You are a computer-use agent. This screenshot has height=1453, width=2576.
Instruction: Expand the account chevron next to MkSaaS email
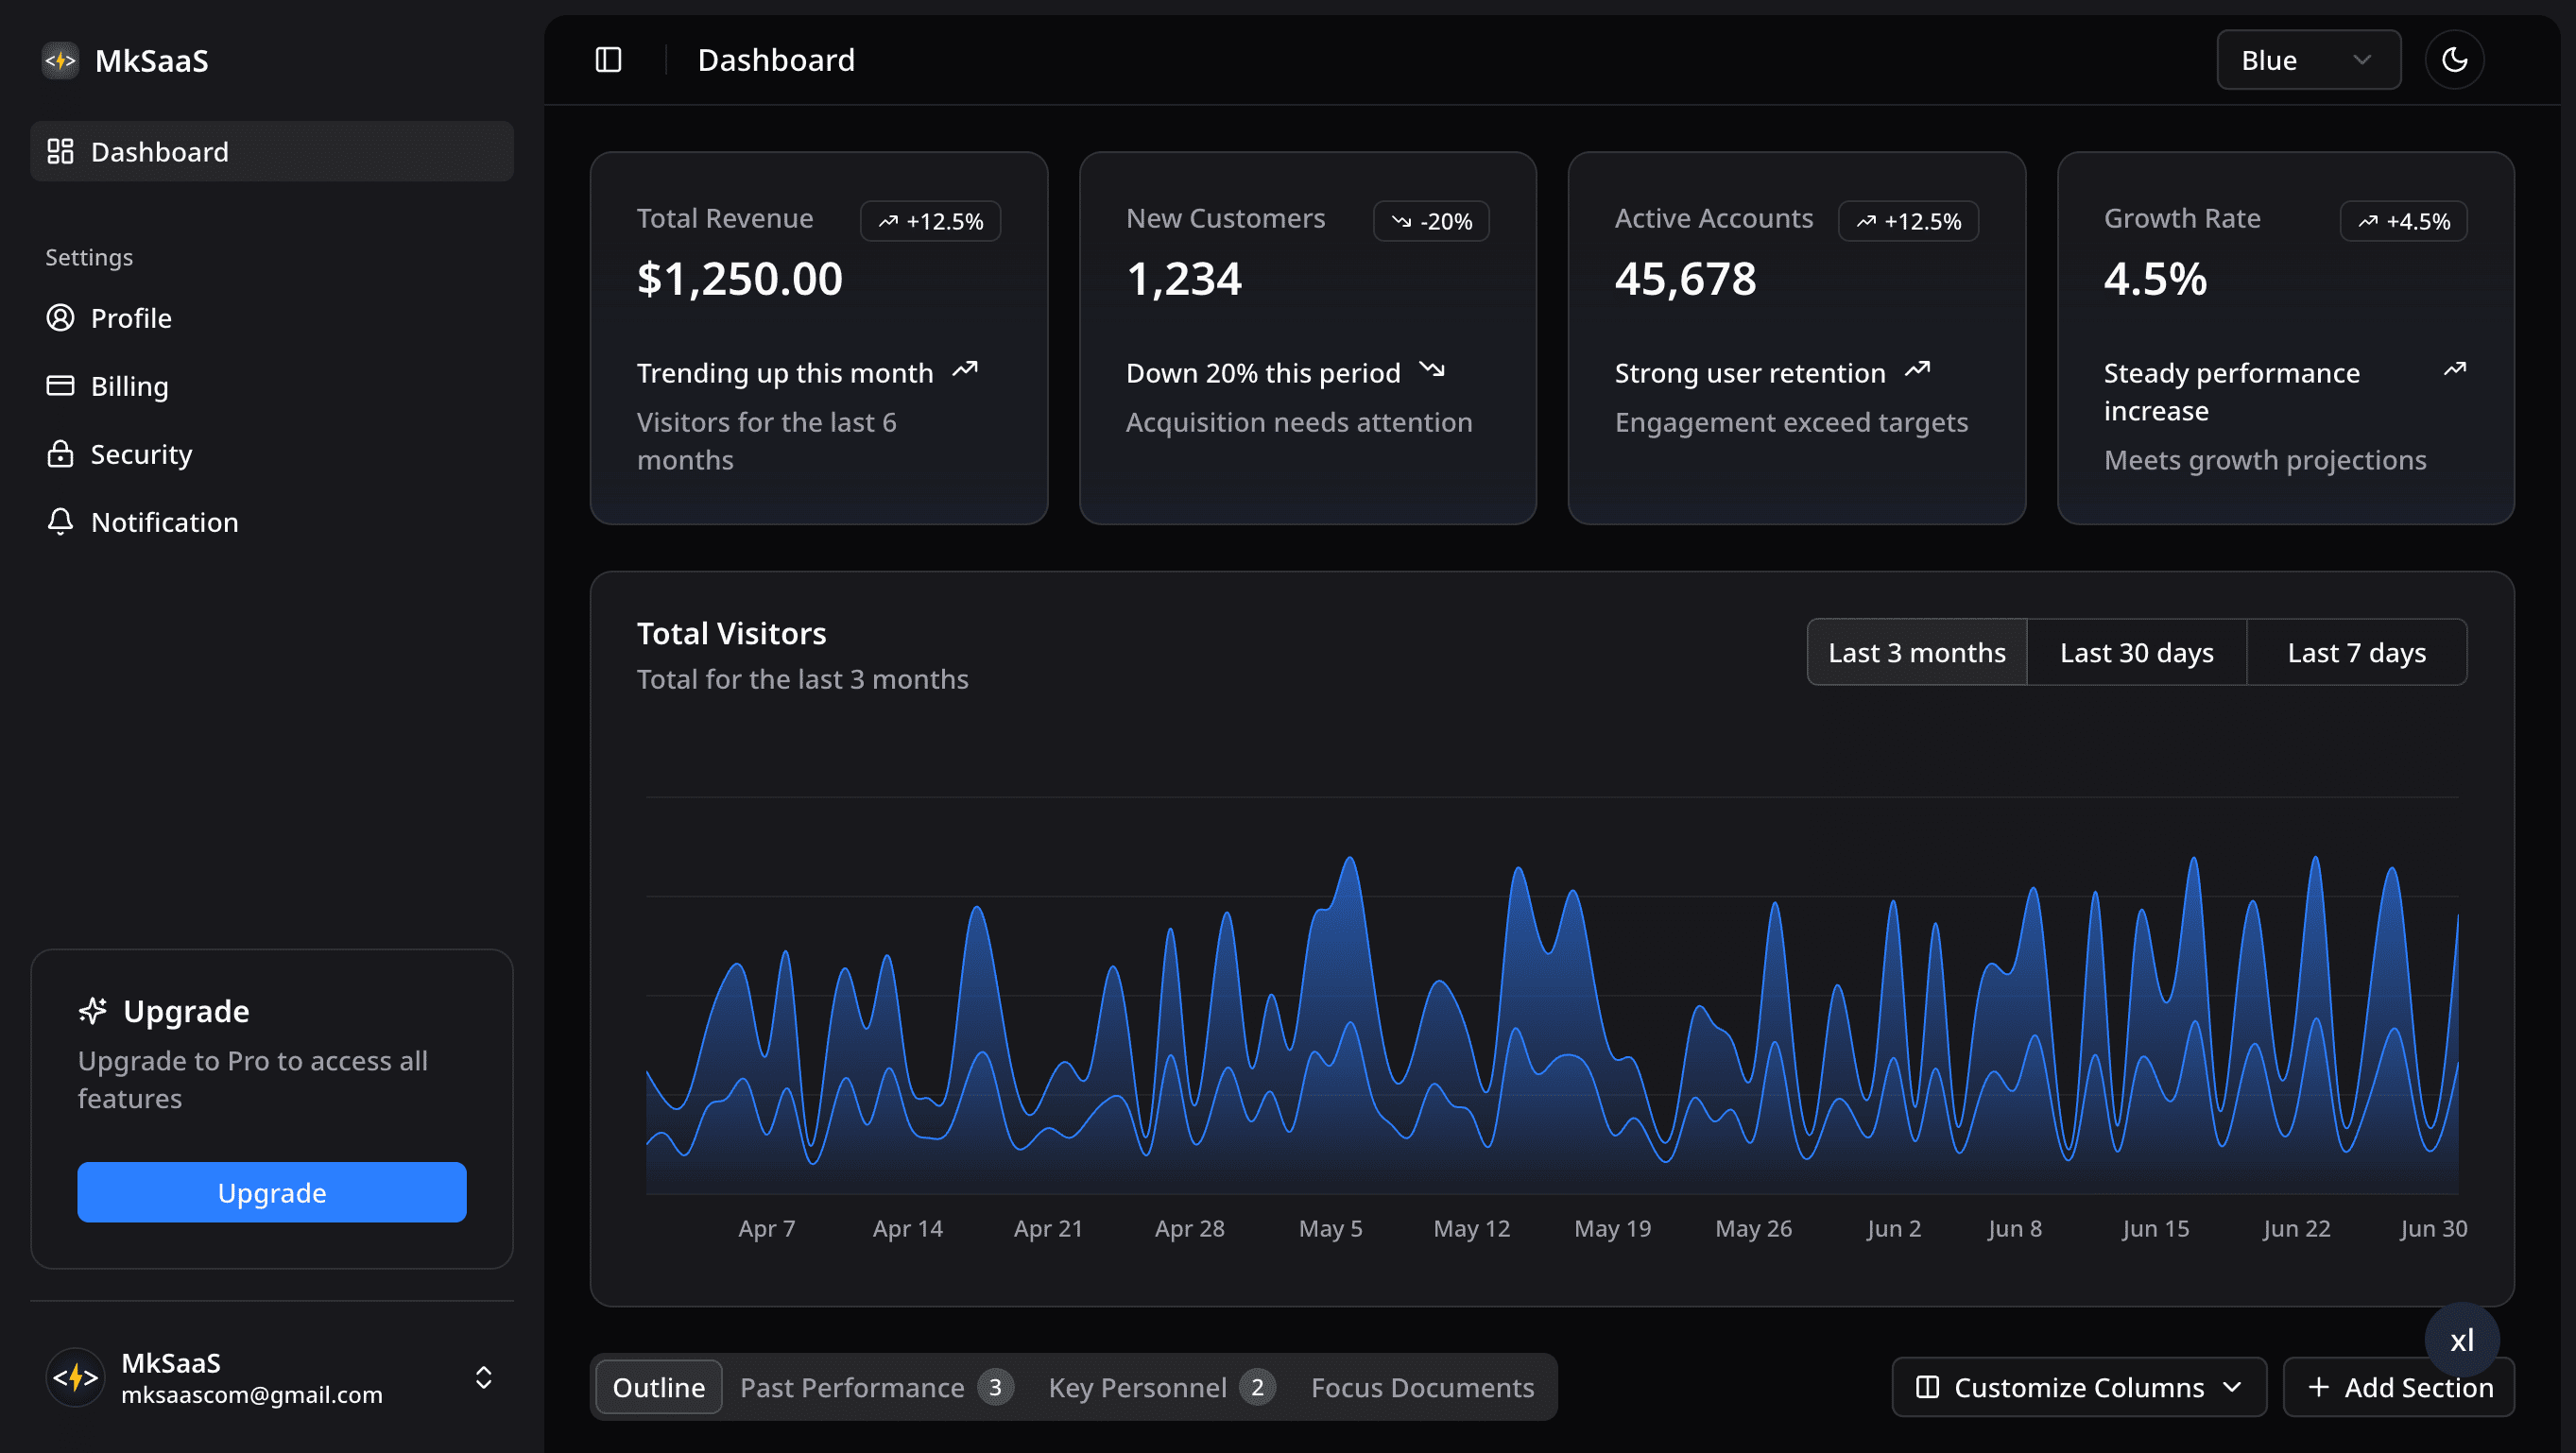point(483,1377)
